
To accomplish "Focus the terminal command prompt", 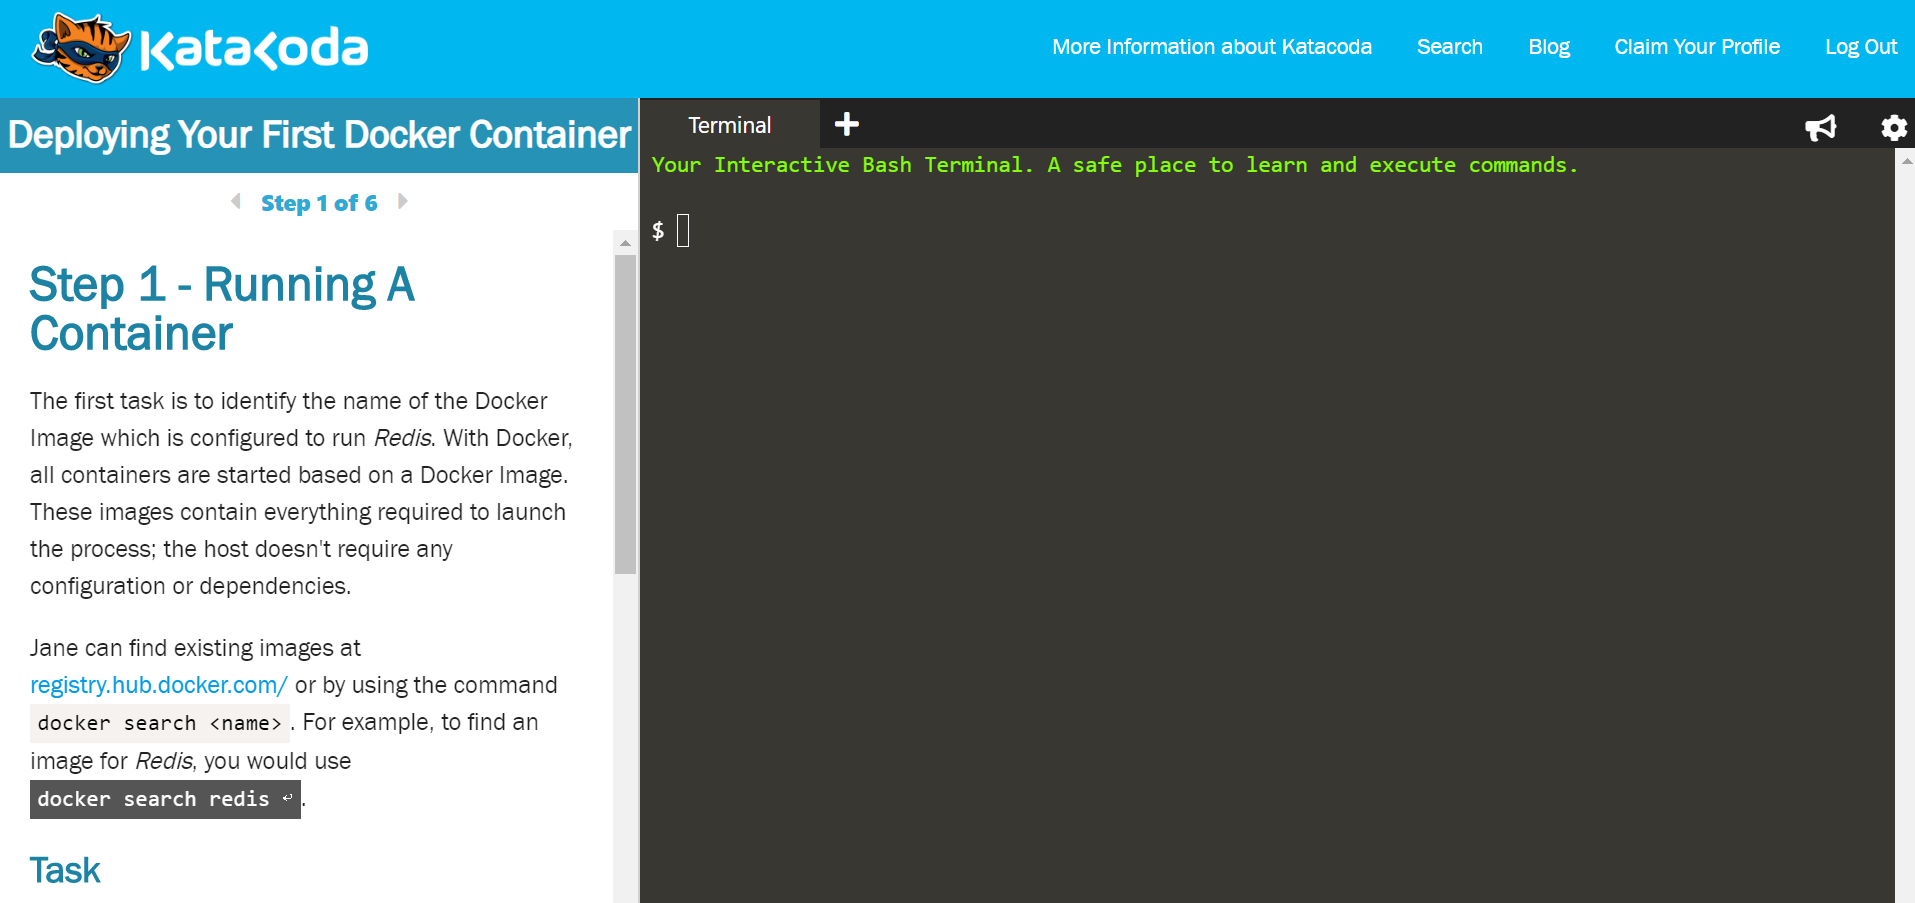I will (x=683, y=231).
